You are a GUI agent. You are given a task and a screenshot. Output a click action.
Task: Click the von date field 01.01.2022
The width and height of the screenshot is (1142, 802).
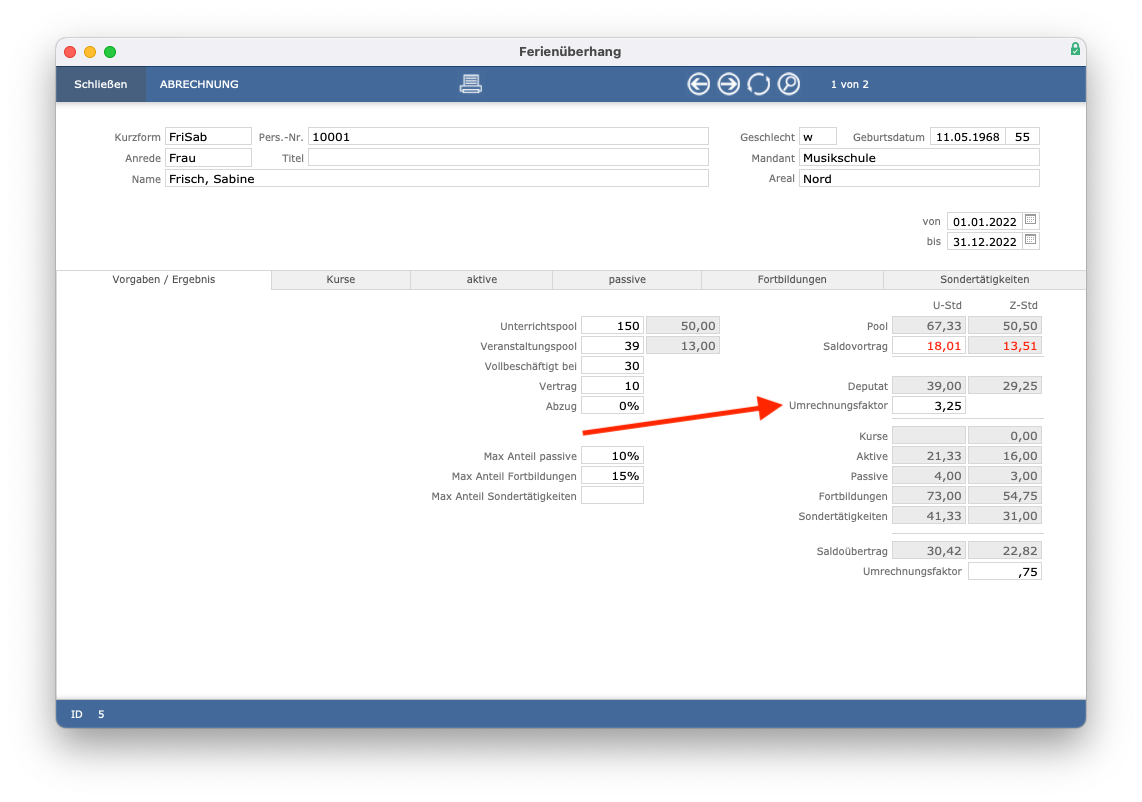tap(985, 221)
